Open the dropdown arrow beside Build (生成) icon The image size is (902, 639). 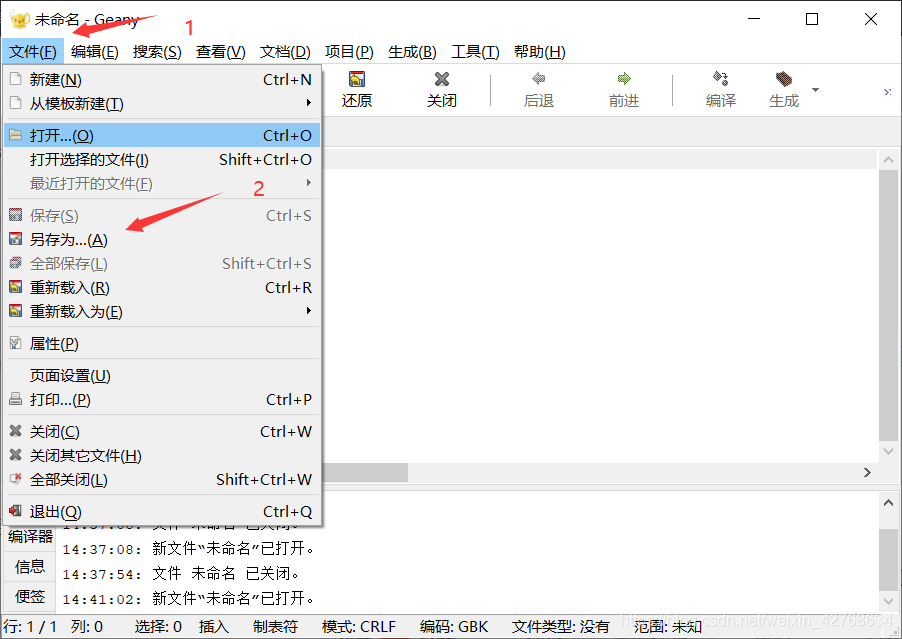tap(815, 90)
